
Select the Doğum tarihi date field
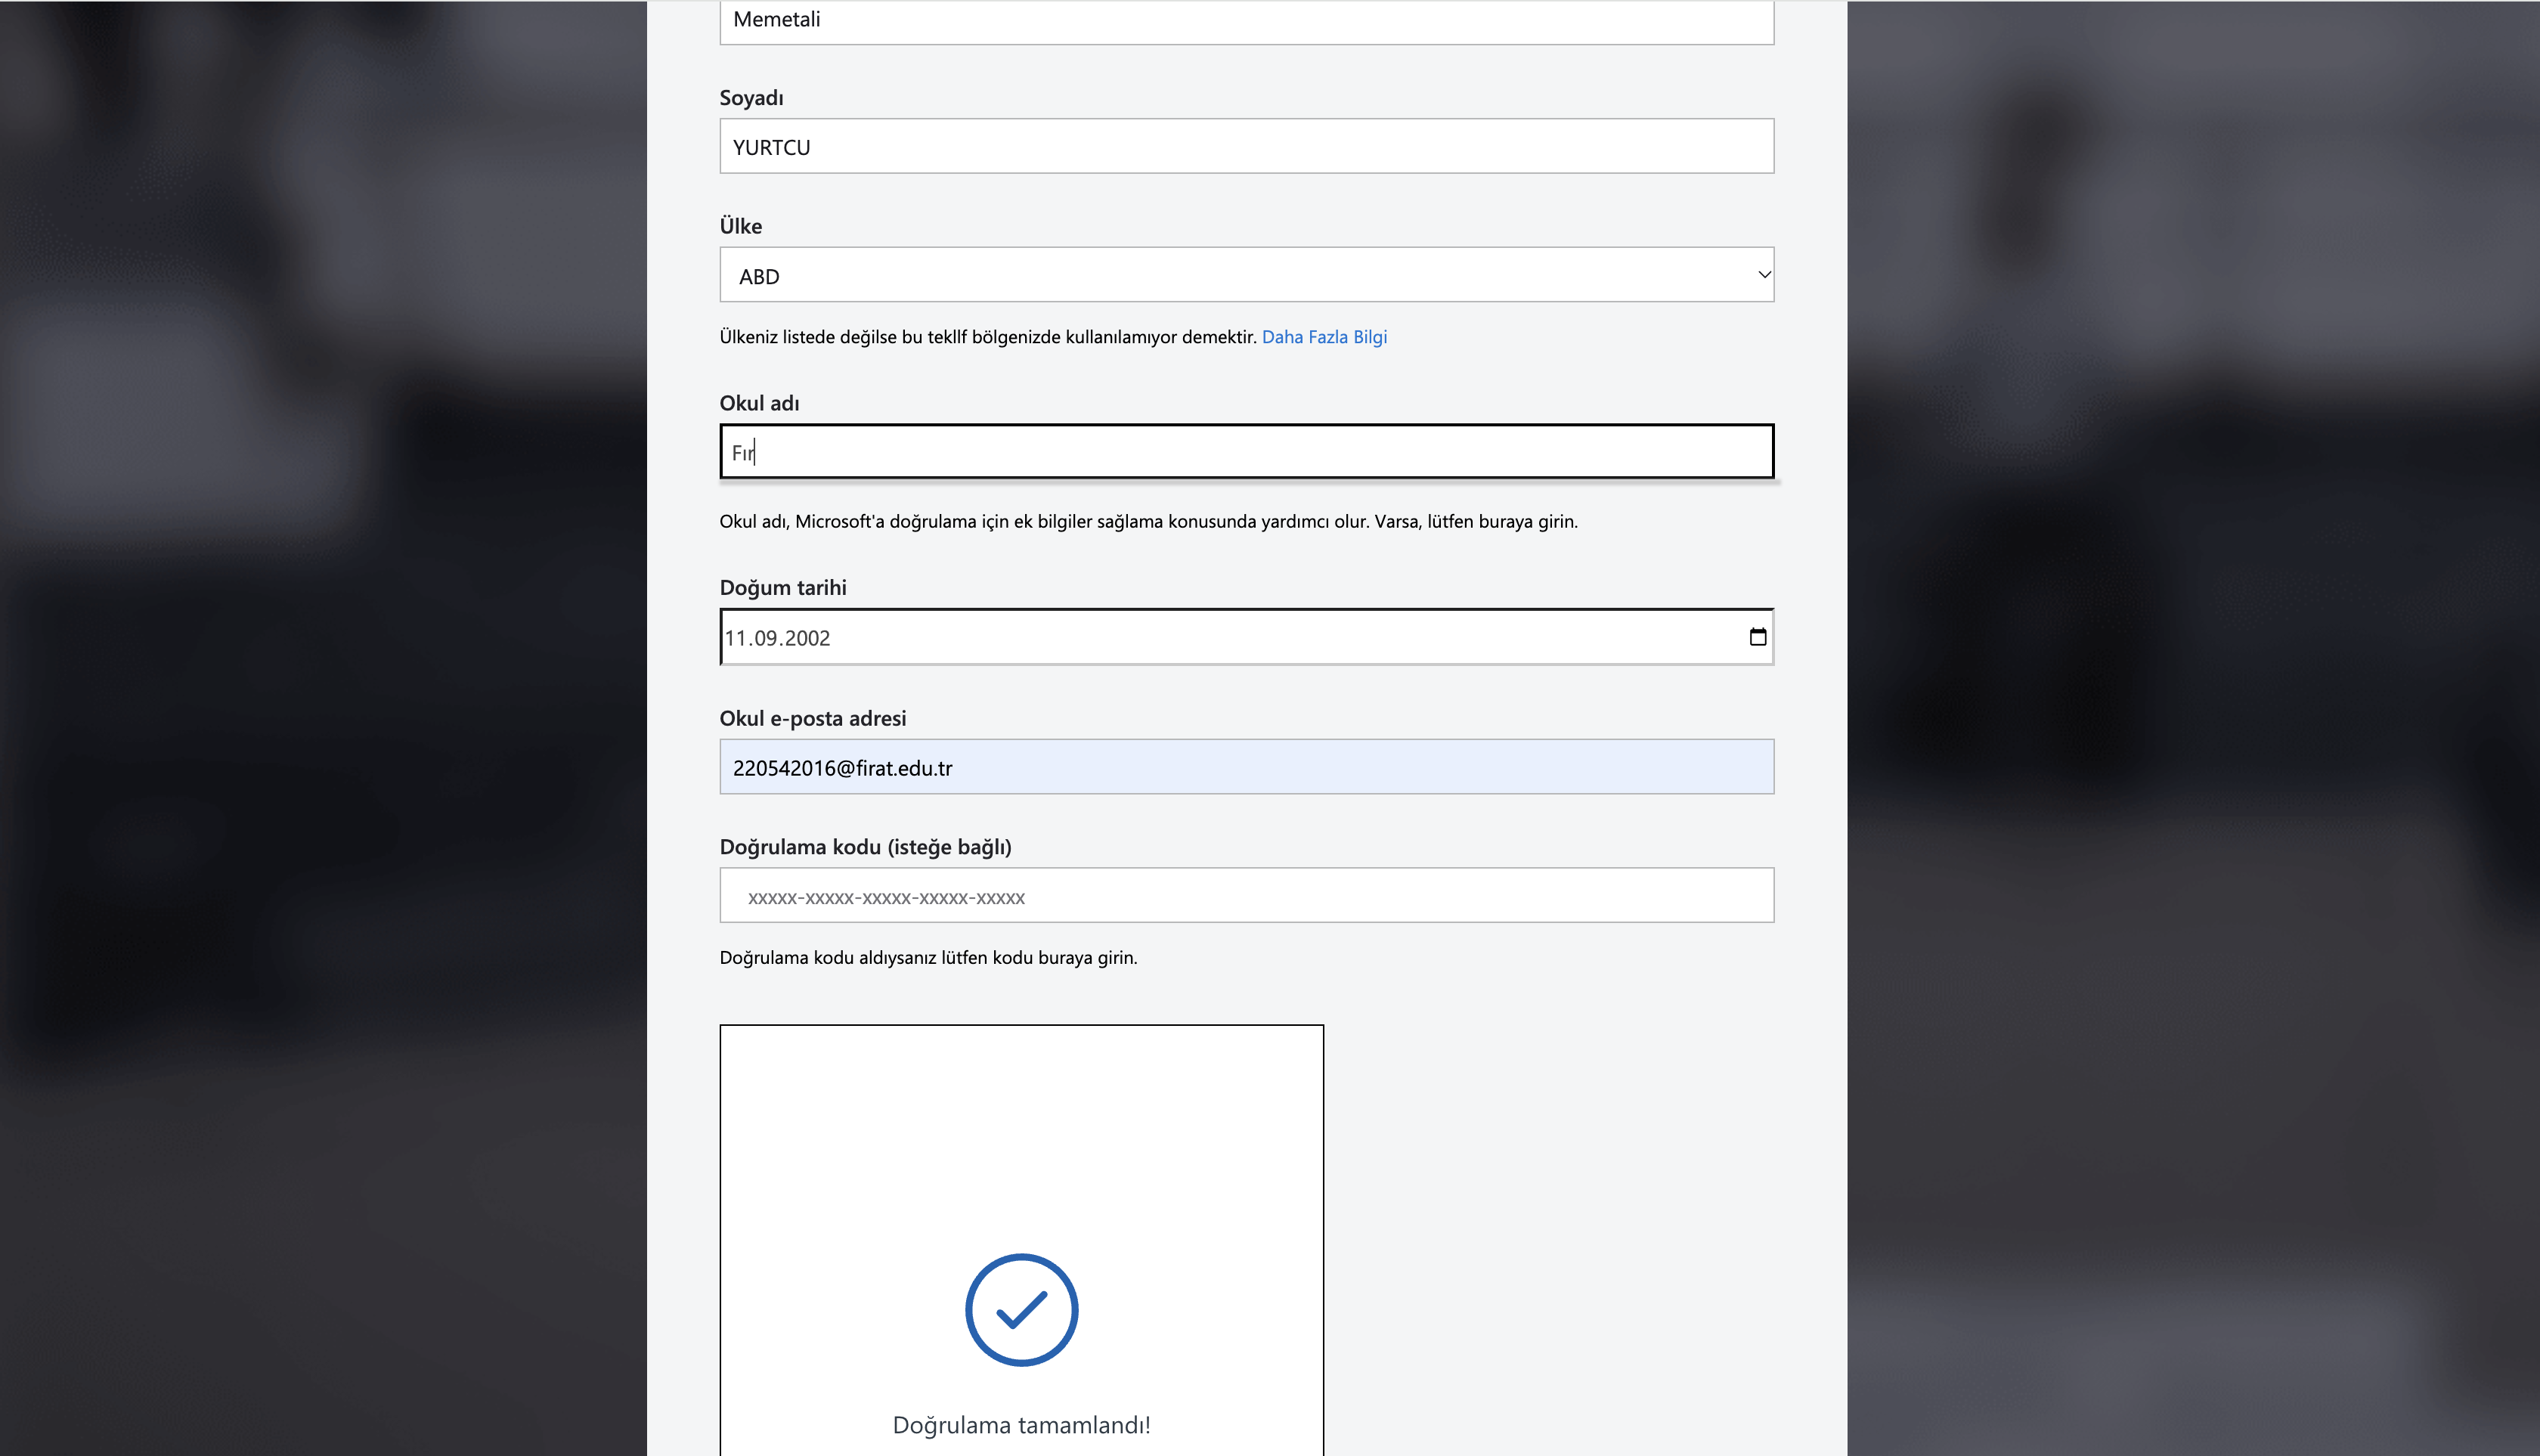(1246, 637)
